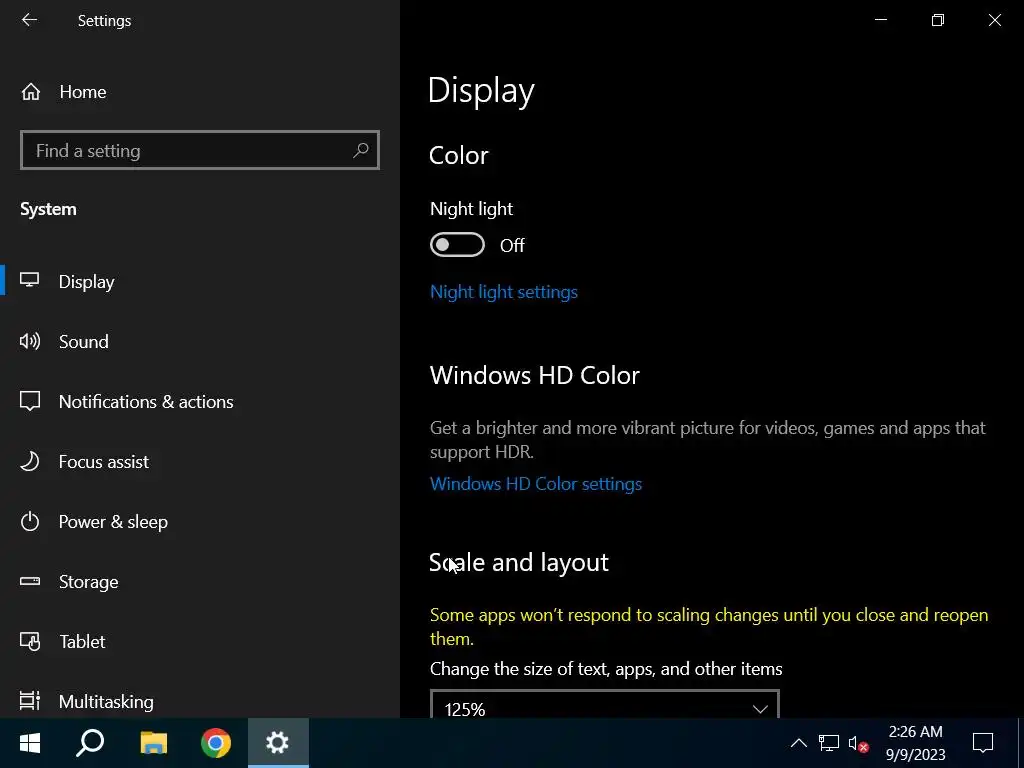Go to Settings Home
The width and height of the screenshot is (1024, 768).
click(83, 92)
